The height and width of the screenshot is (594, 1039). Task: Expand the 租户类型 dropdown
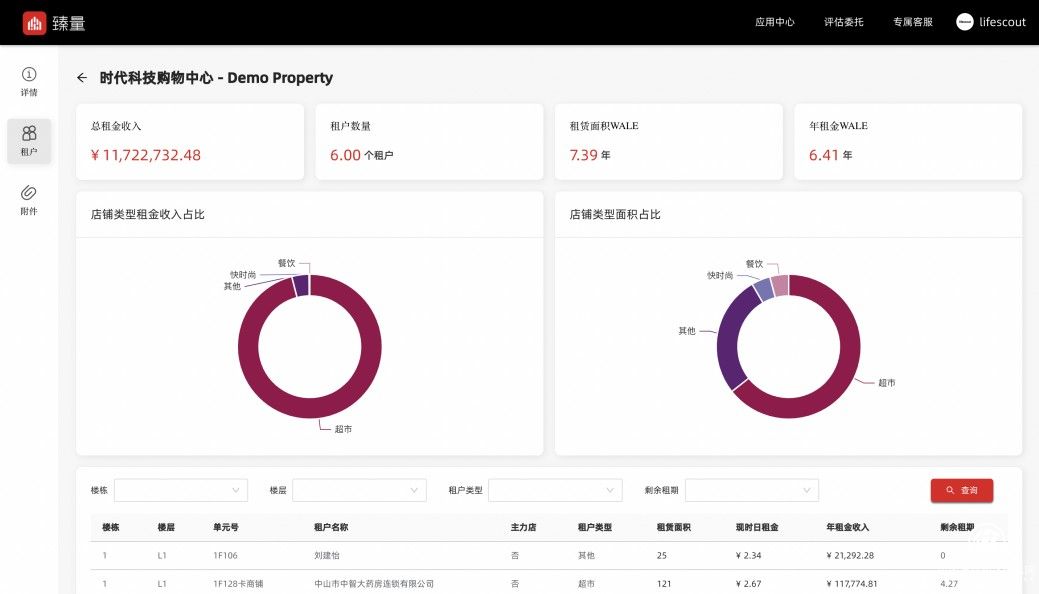pos(555,490)
